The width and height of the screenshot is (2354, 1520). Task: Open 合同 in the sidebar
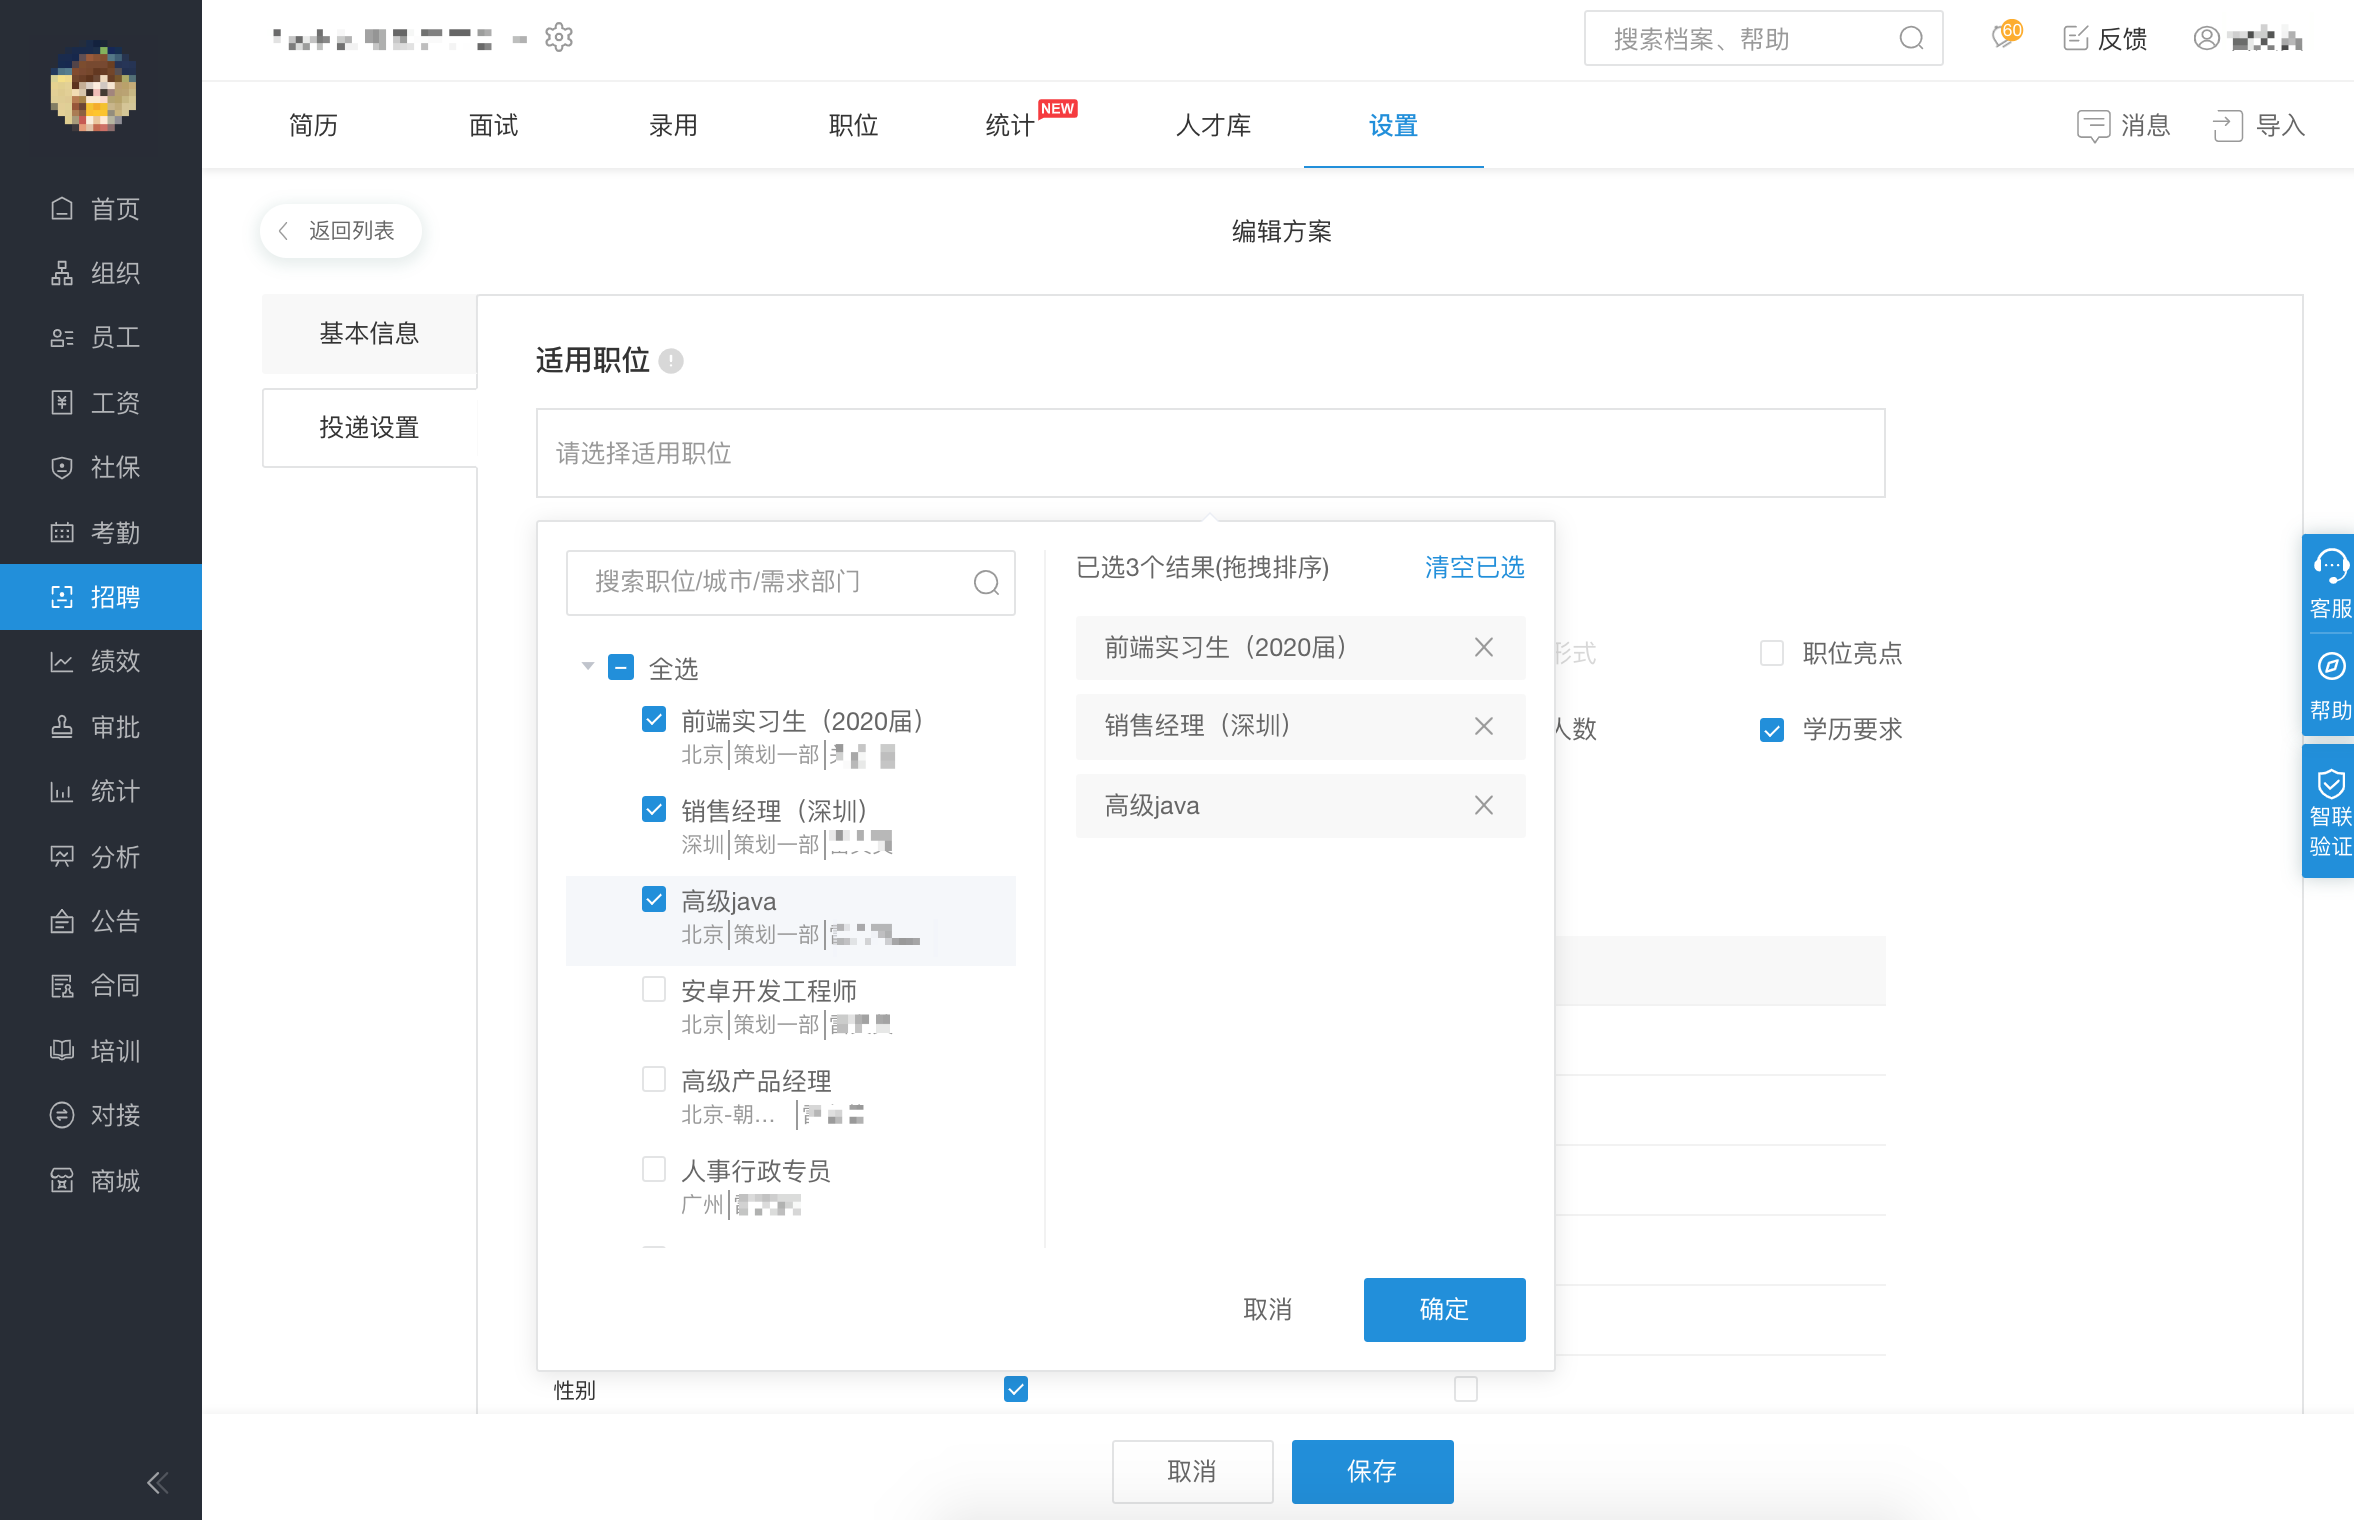pos(101,986)
